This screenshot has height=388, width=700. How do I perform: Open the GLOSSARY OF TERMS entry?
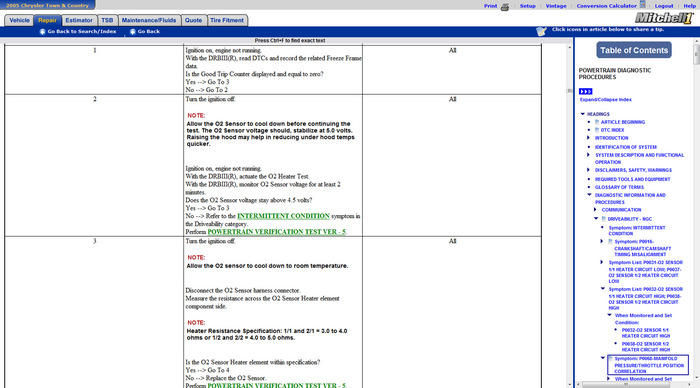pyautogui.click(x=619, y=188)
